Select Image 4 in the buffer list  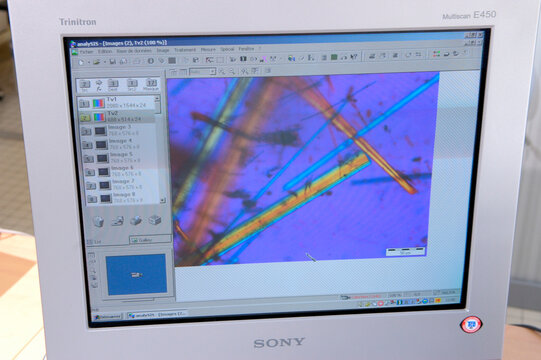(x=119, y=144)
